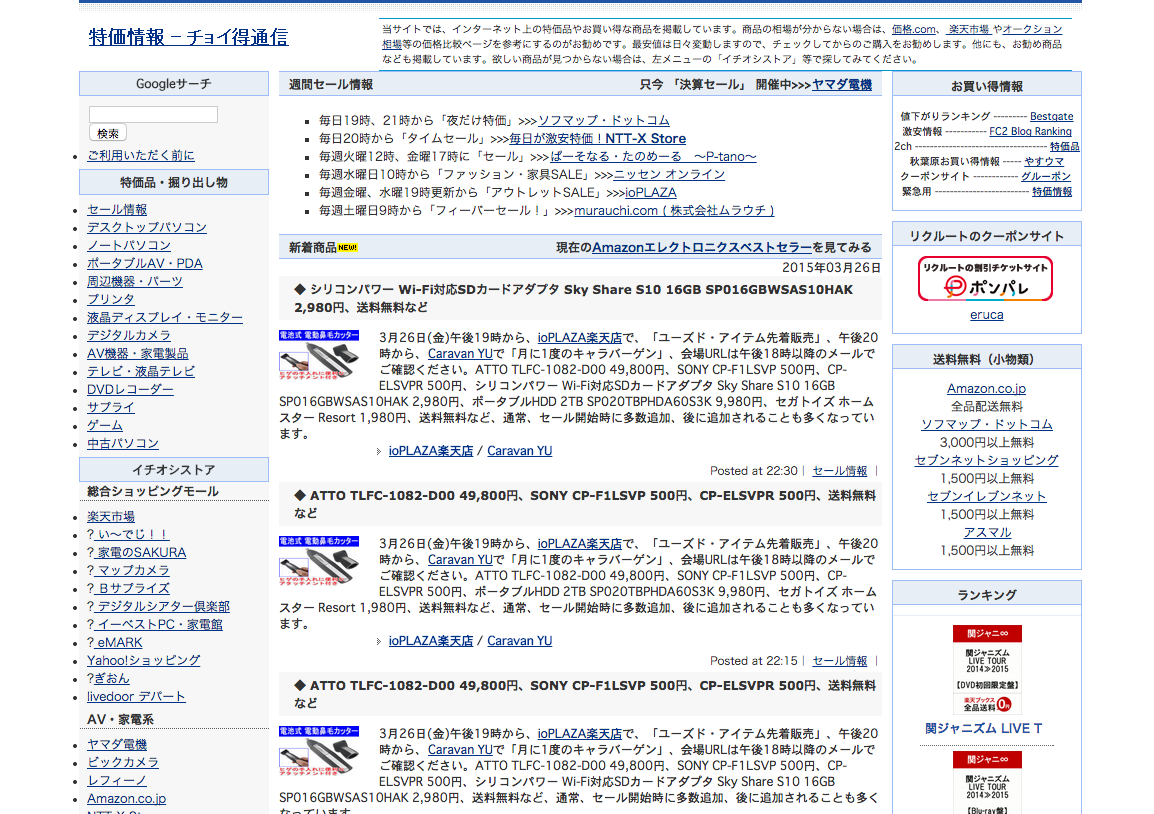
Task: Open the eruca link
Action: tap(986, 315)
